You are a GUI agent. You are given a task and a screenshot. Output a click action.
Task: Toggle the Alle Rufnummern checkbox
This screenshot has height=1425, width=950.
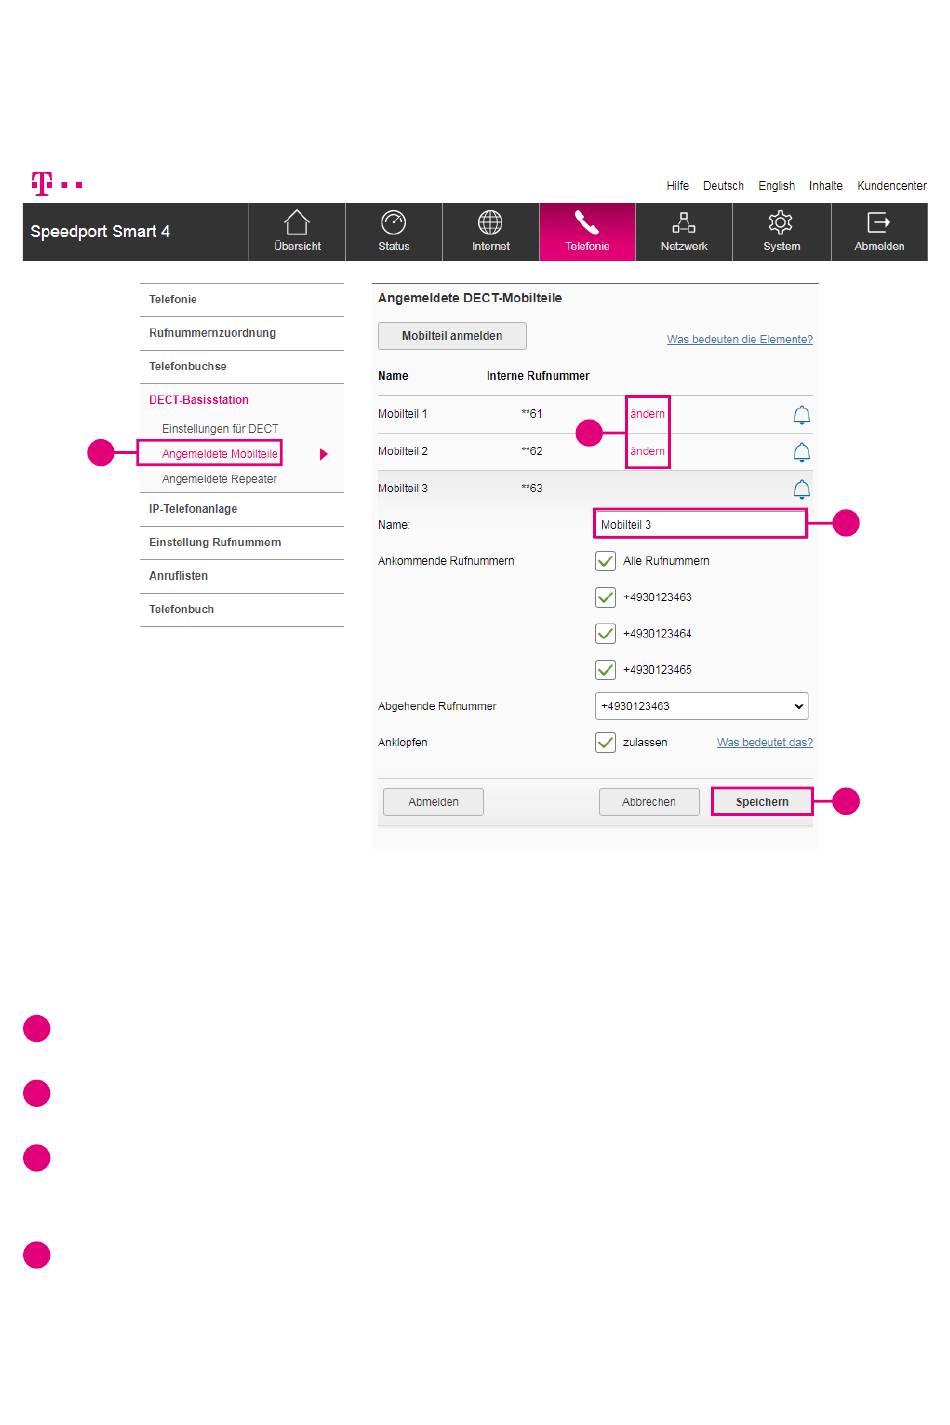click(605, 561)
